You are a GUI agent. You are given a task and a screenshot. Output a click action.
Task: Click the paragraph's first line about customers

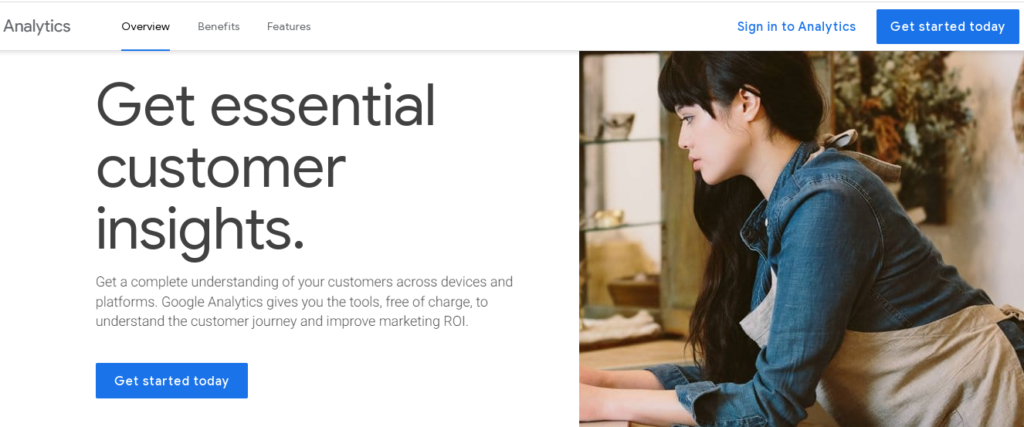[x=304, y=282]
